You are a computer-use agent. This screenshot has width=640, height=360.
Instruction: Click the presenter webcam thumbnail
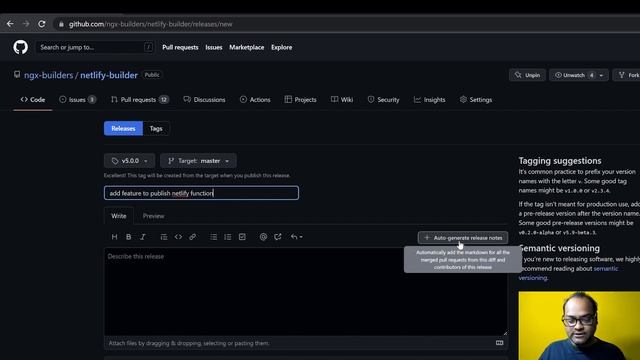point(579,326)
